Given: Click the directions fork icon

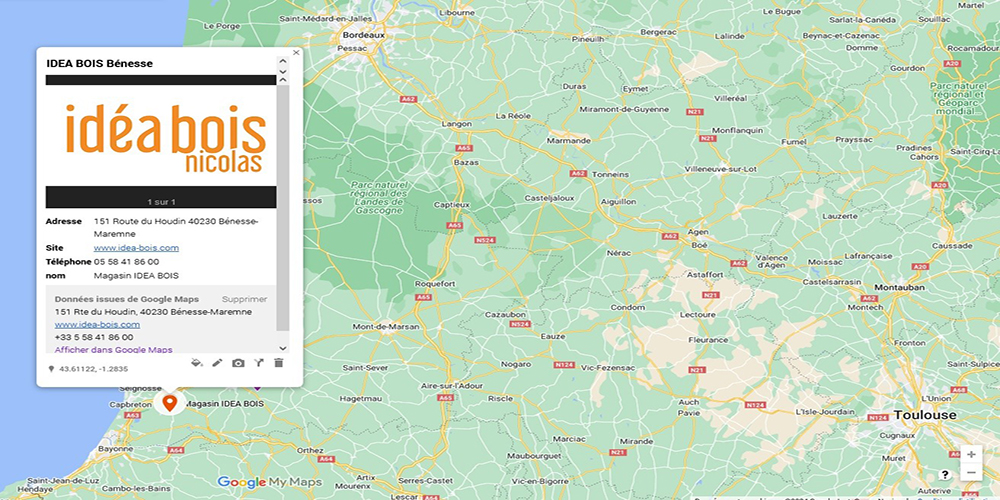Looking at the screenshot, I should tap(258, 363).
